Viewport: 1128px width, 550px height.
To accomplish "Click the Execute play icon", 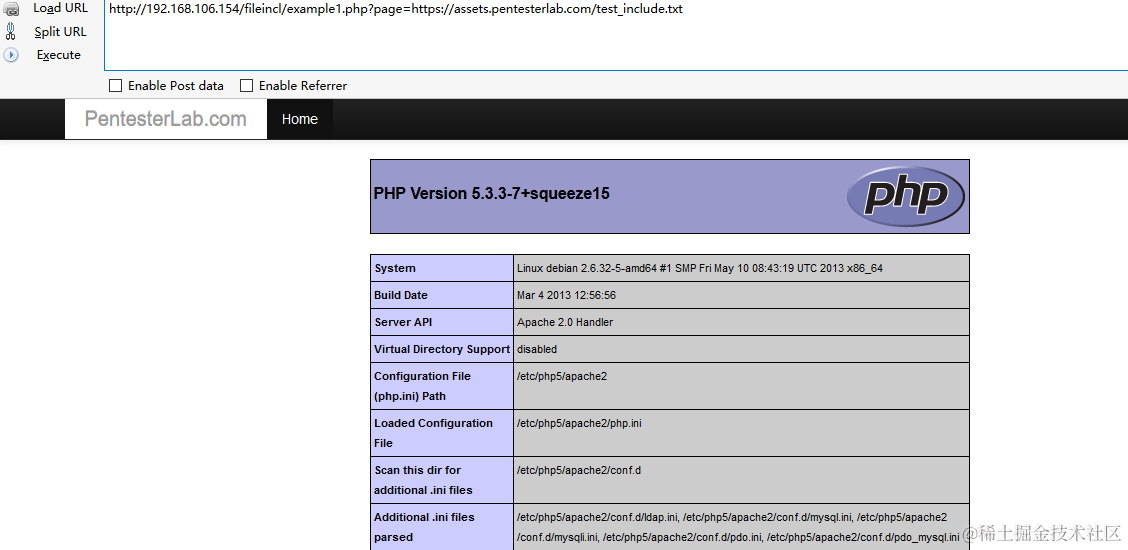I will point(11,55).
